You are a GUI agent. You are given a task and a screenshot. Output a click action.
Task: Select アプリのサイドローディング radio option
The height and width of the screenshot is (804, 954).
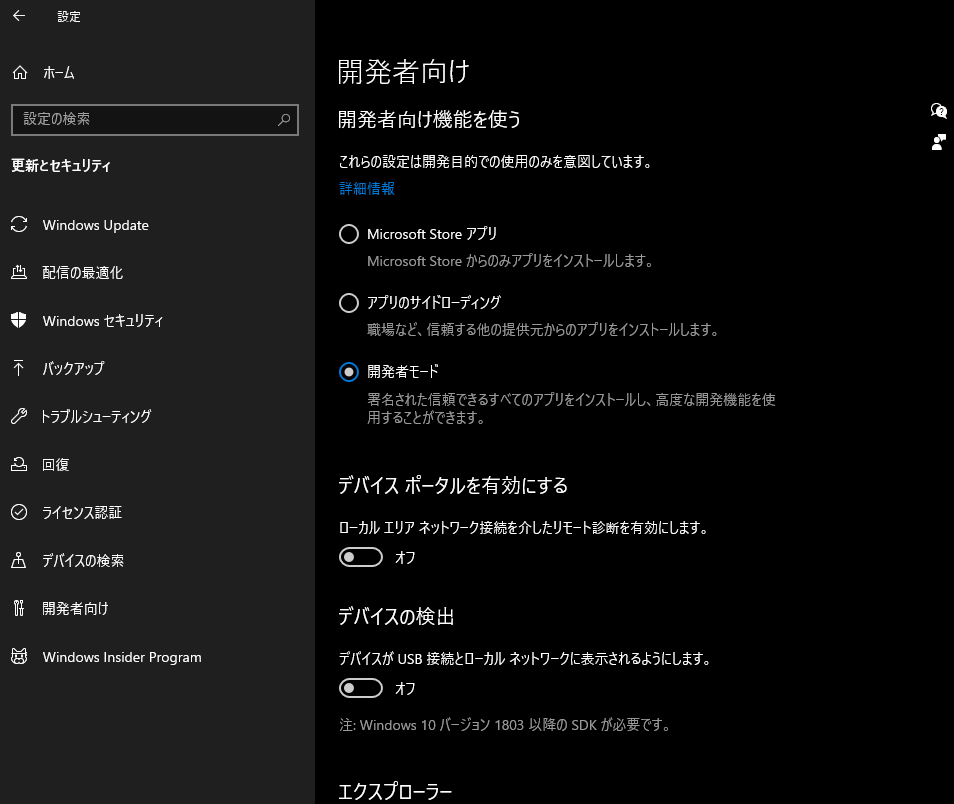point(349,302)
